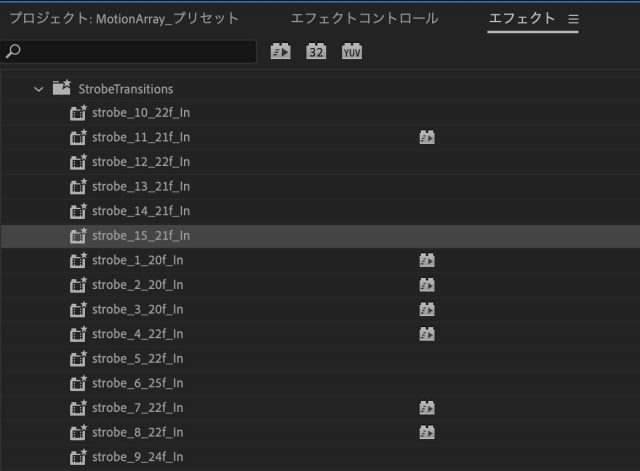
Task: Toggle the 32-bit Color effects filter
Action: click(316, 52)
